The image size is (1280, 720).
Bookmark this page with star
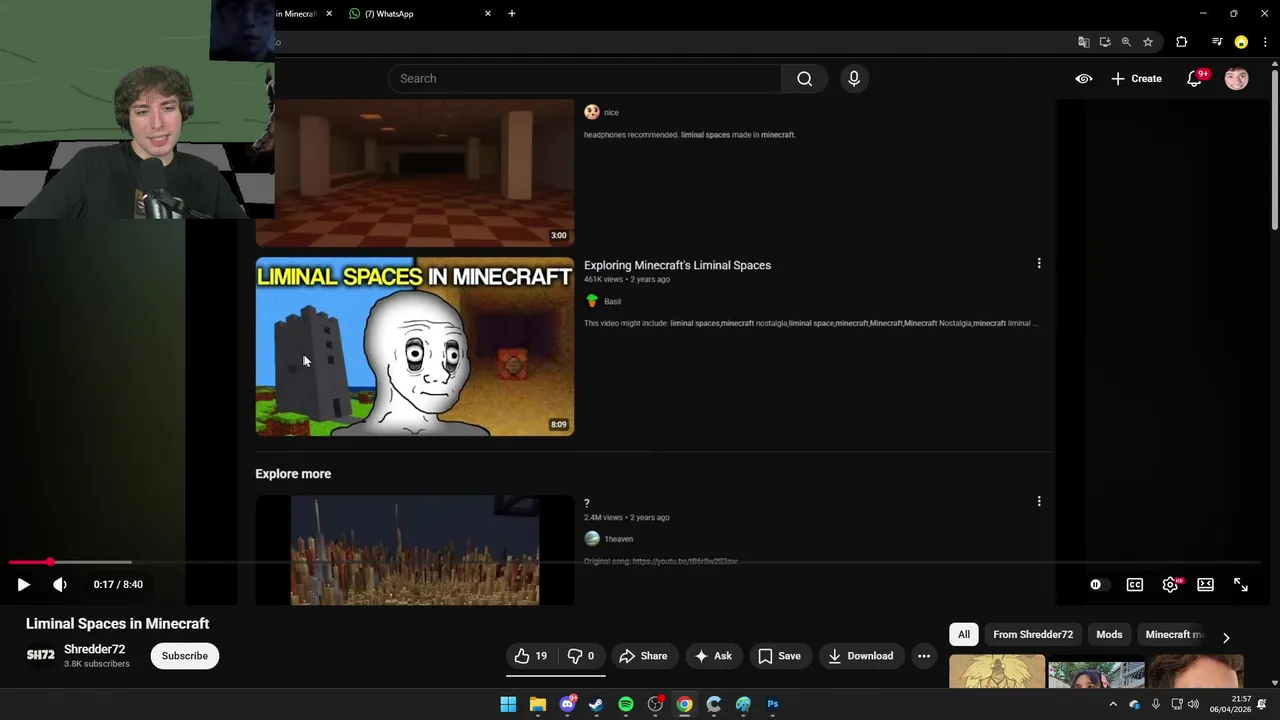tap(1148, 42)
